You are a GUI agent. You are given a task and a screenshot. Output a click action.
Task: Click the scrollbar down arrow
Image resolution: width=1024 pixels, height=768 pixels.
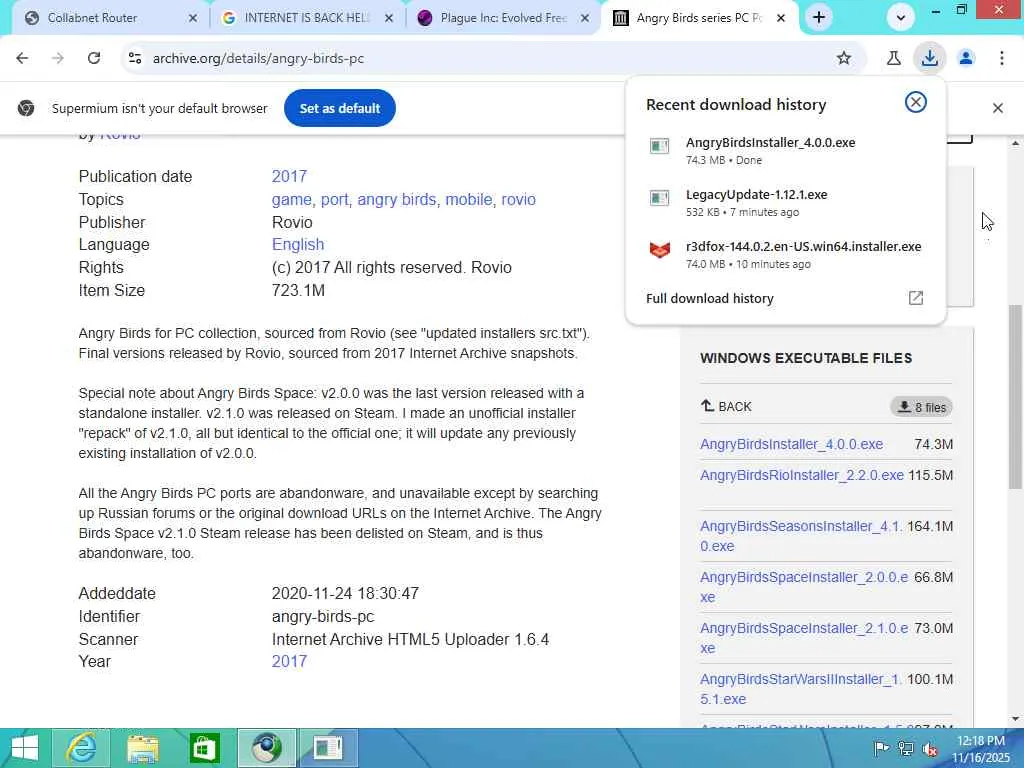[x=1015, y=719]
